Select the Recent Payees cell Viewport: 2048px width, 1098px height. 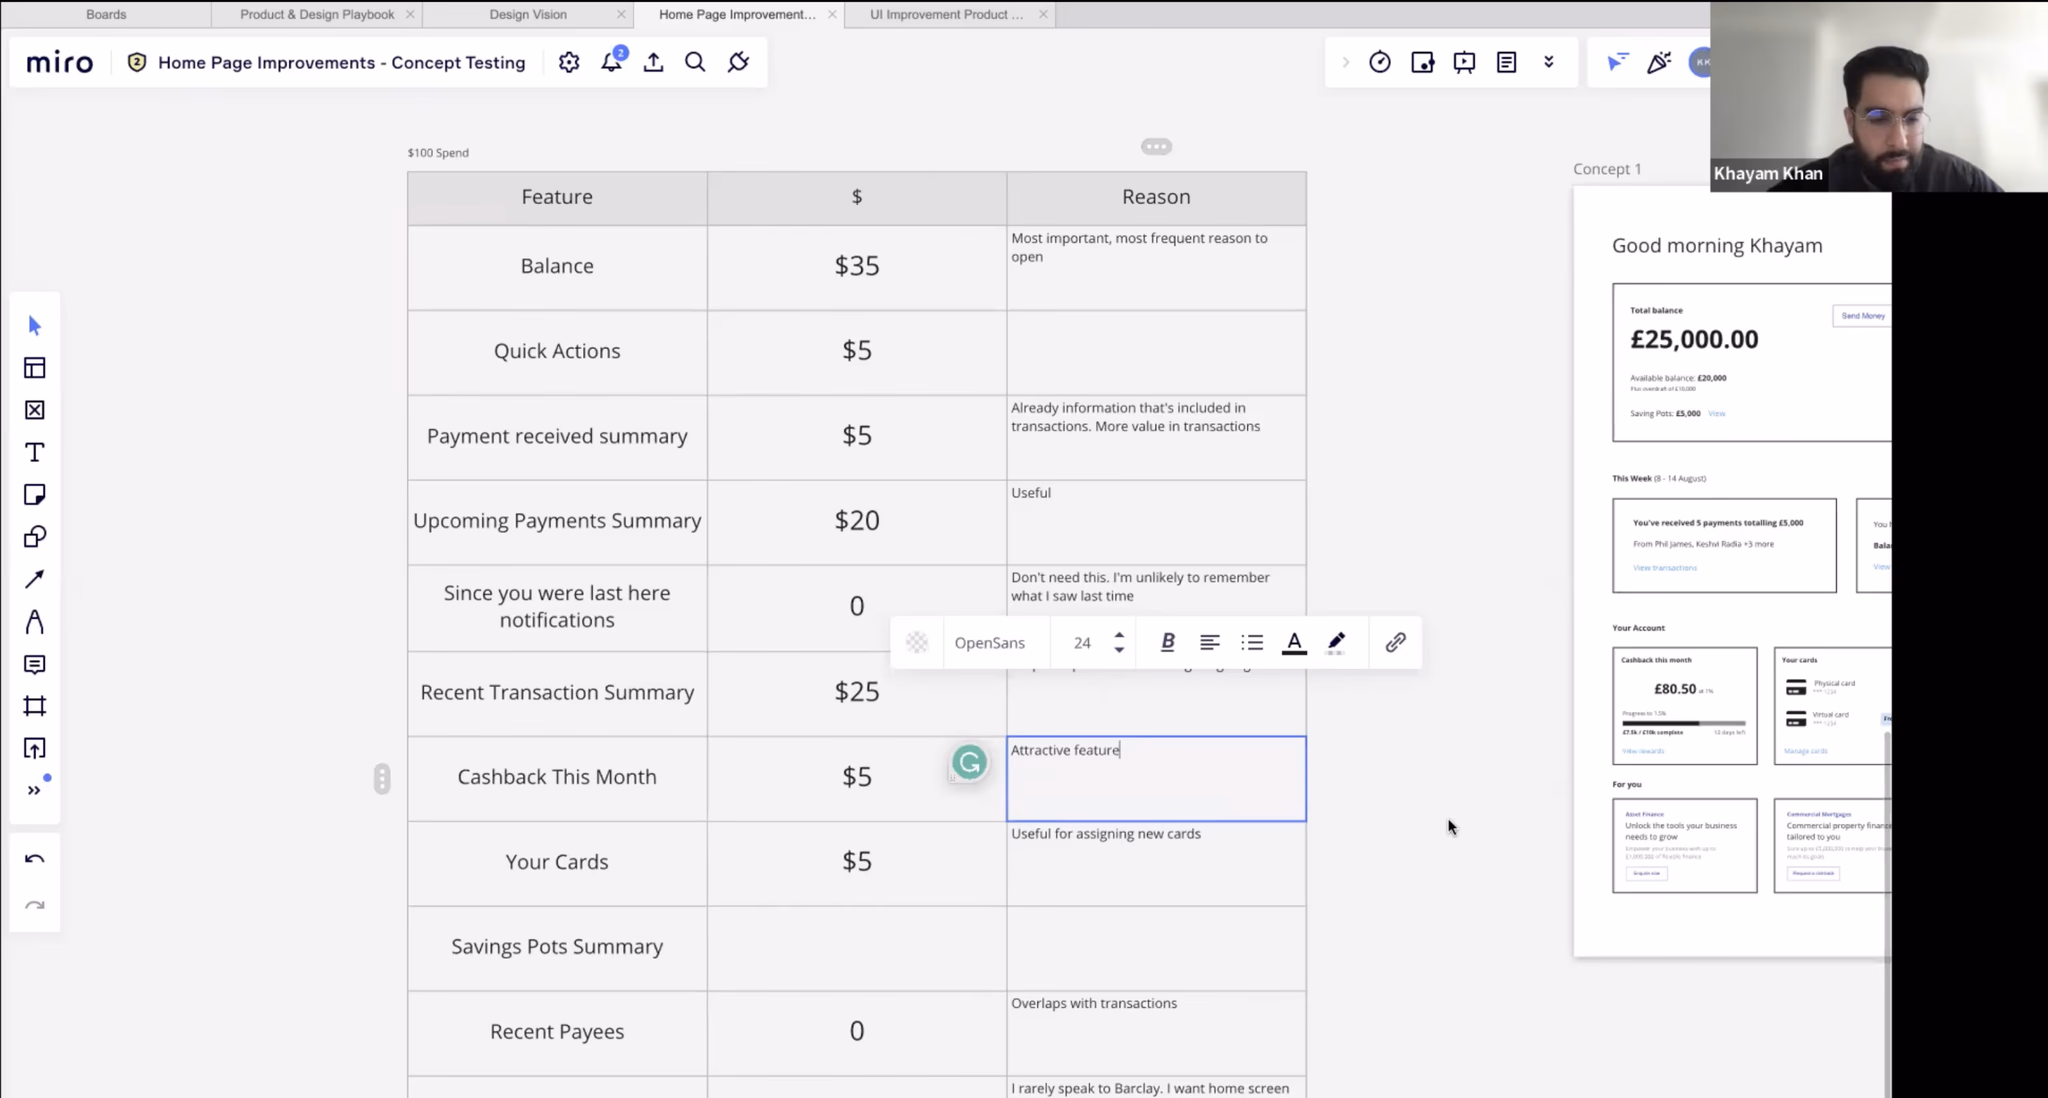point(557,1032)
